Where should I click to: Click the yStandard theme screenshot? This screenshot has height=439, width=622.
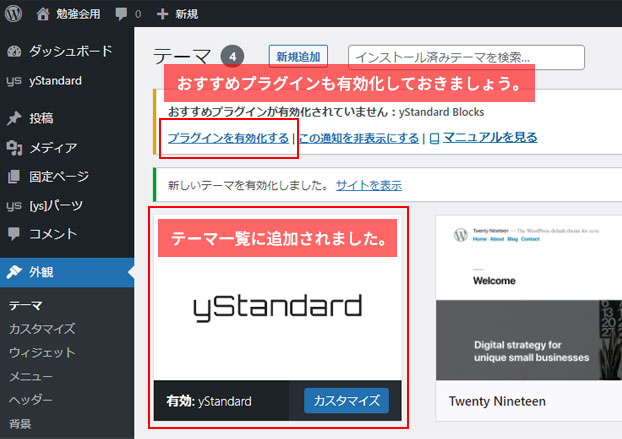[278, 298]
